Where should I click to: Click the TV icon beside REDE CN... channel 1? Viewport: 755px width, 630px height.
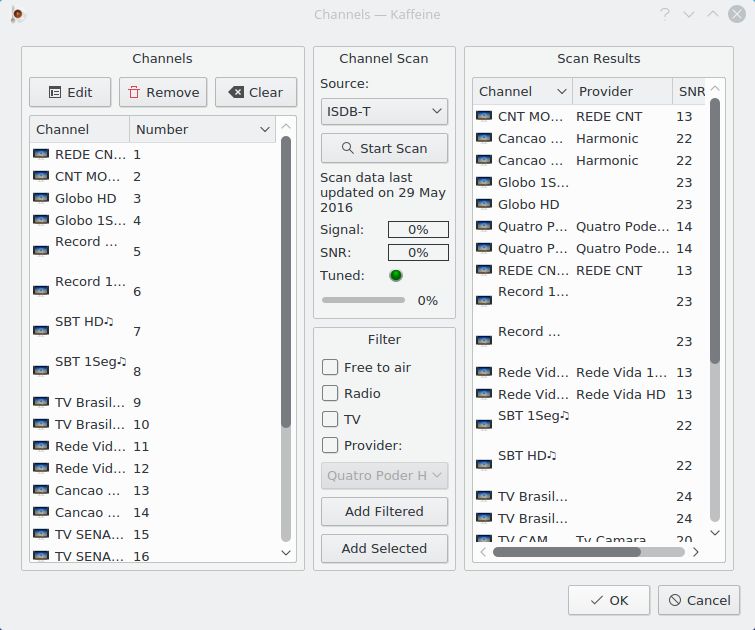(x=41, y=154)
